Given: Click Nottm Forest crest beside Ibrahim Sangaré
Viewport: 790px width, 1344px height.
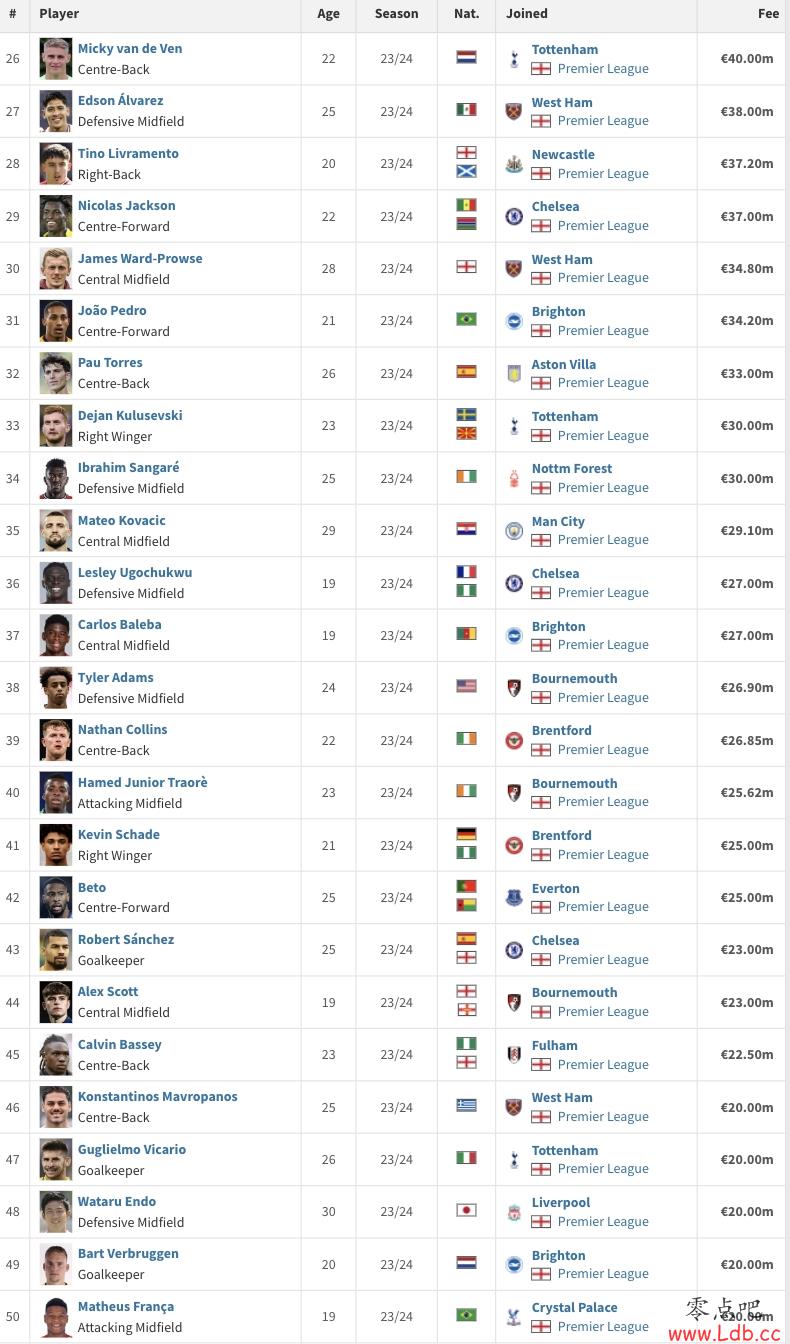Looking at the screenshot, I should (514, 478).
